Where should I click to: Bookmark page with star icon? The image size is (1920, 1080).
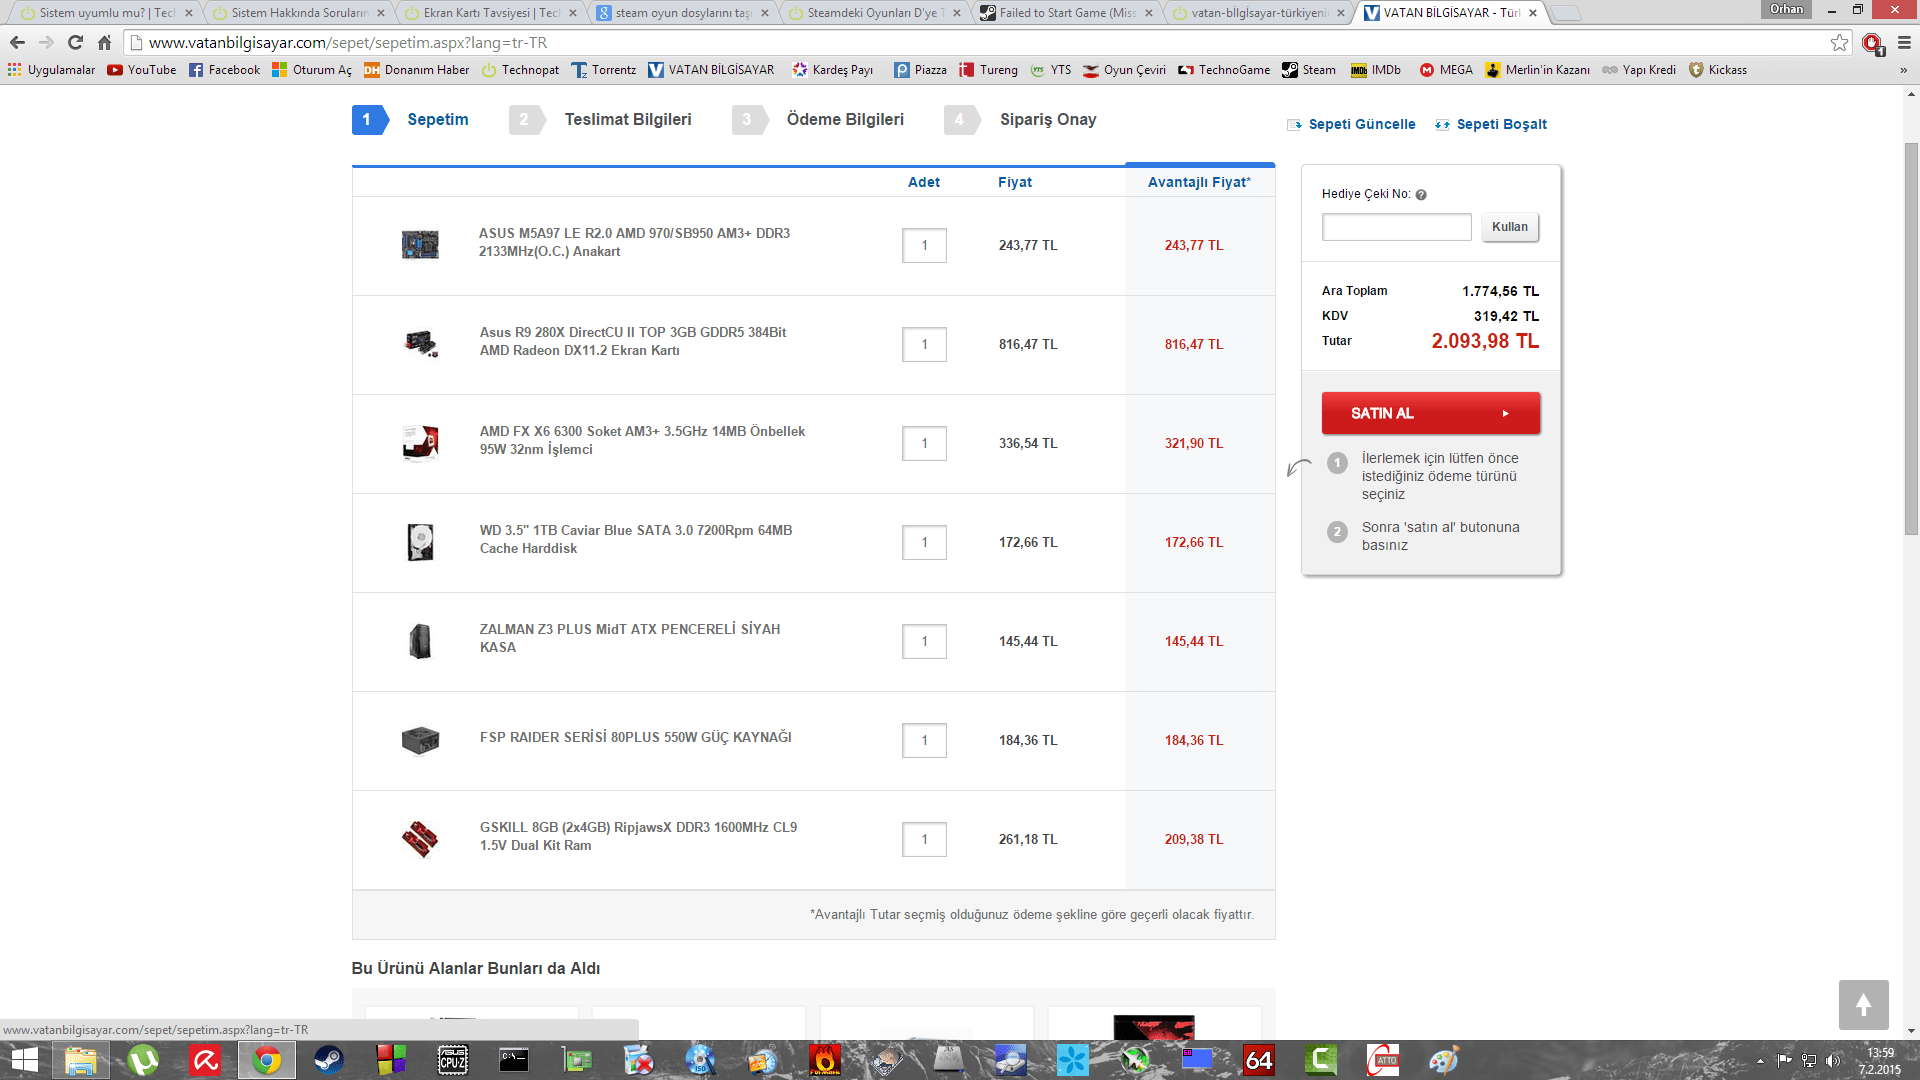(x=1839, y=43)
